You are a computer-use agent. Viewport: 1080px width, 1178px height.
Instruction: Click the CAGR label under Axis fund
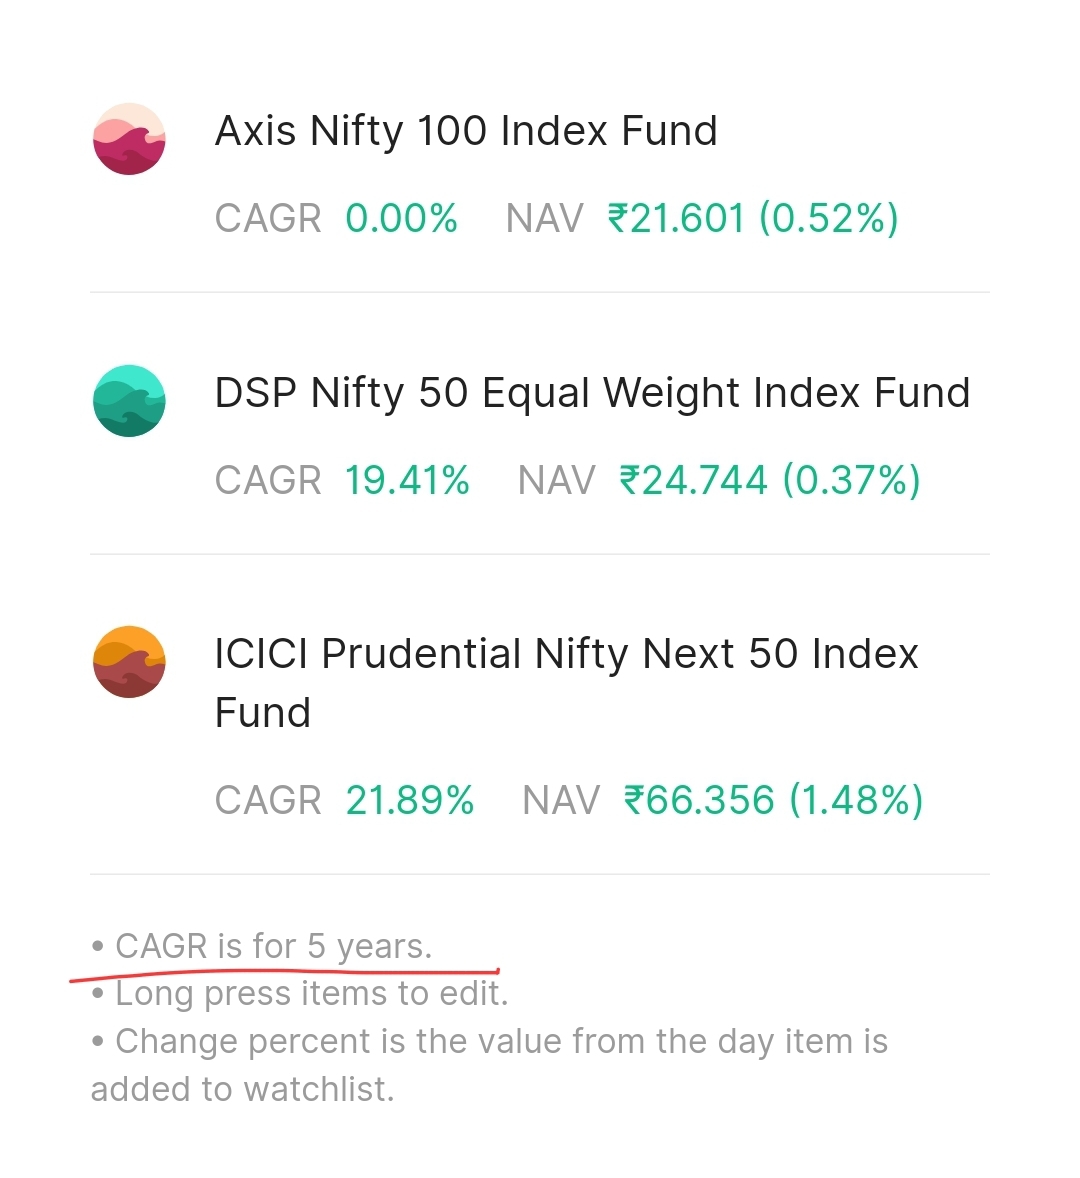pyautogui.click(x=268, y=218)
